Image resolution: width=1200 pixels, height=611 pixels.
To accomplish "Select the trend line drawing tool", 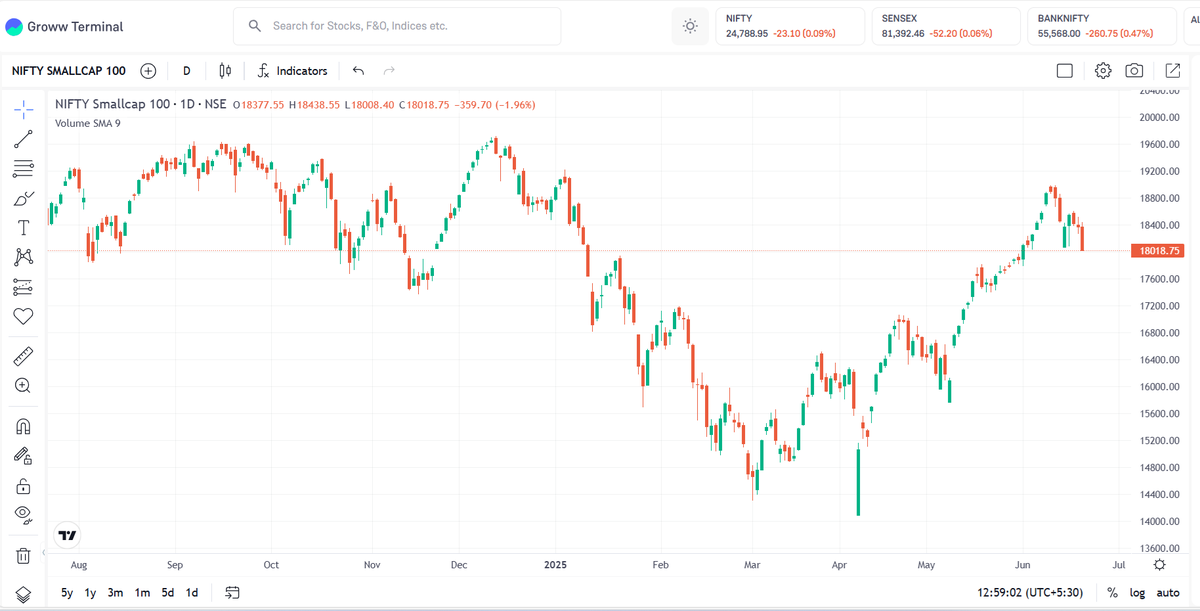I will click(x=23, y=140).
